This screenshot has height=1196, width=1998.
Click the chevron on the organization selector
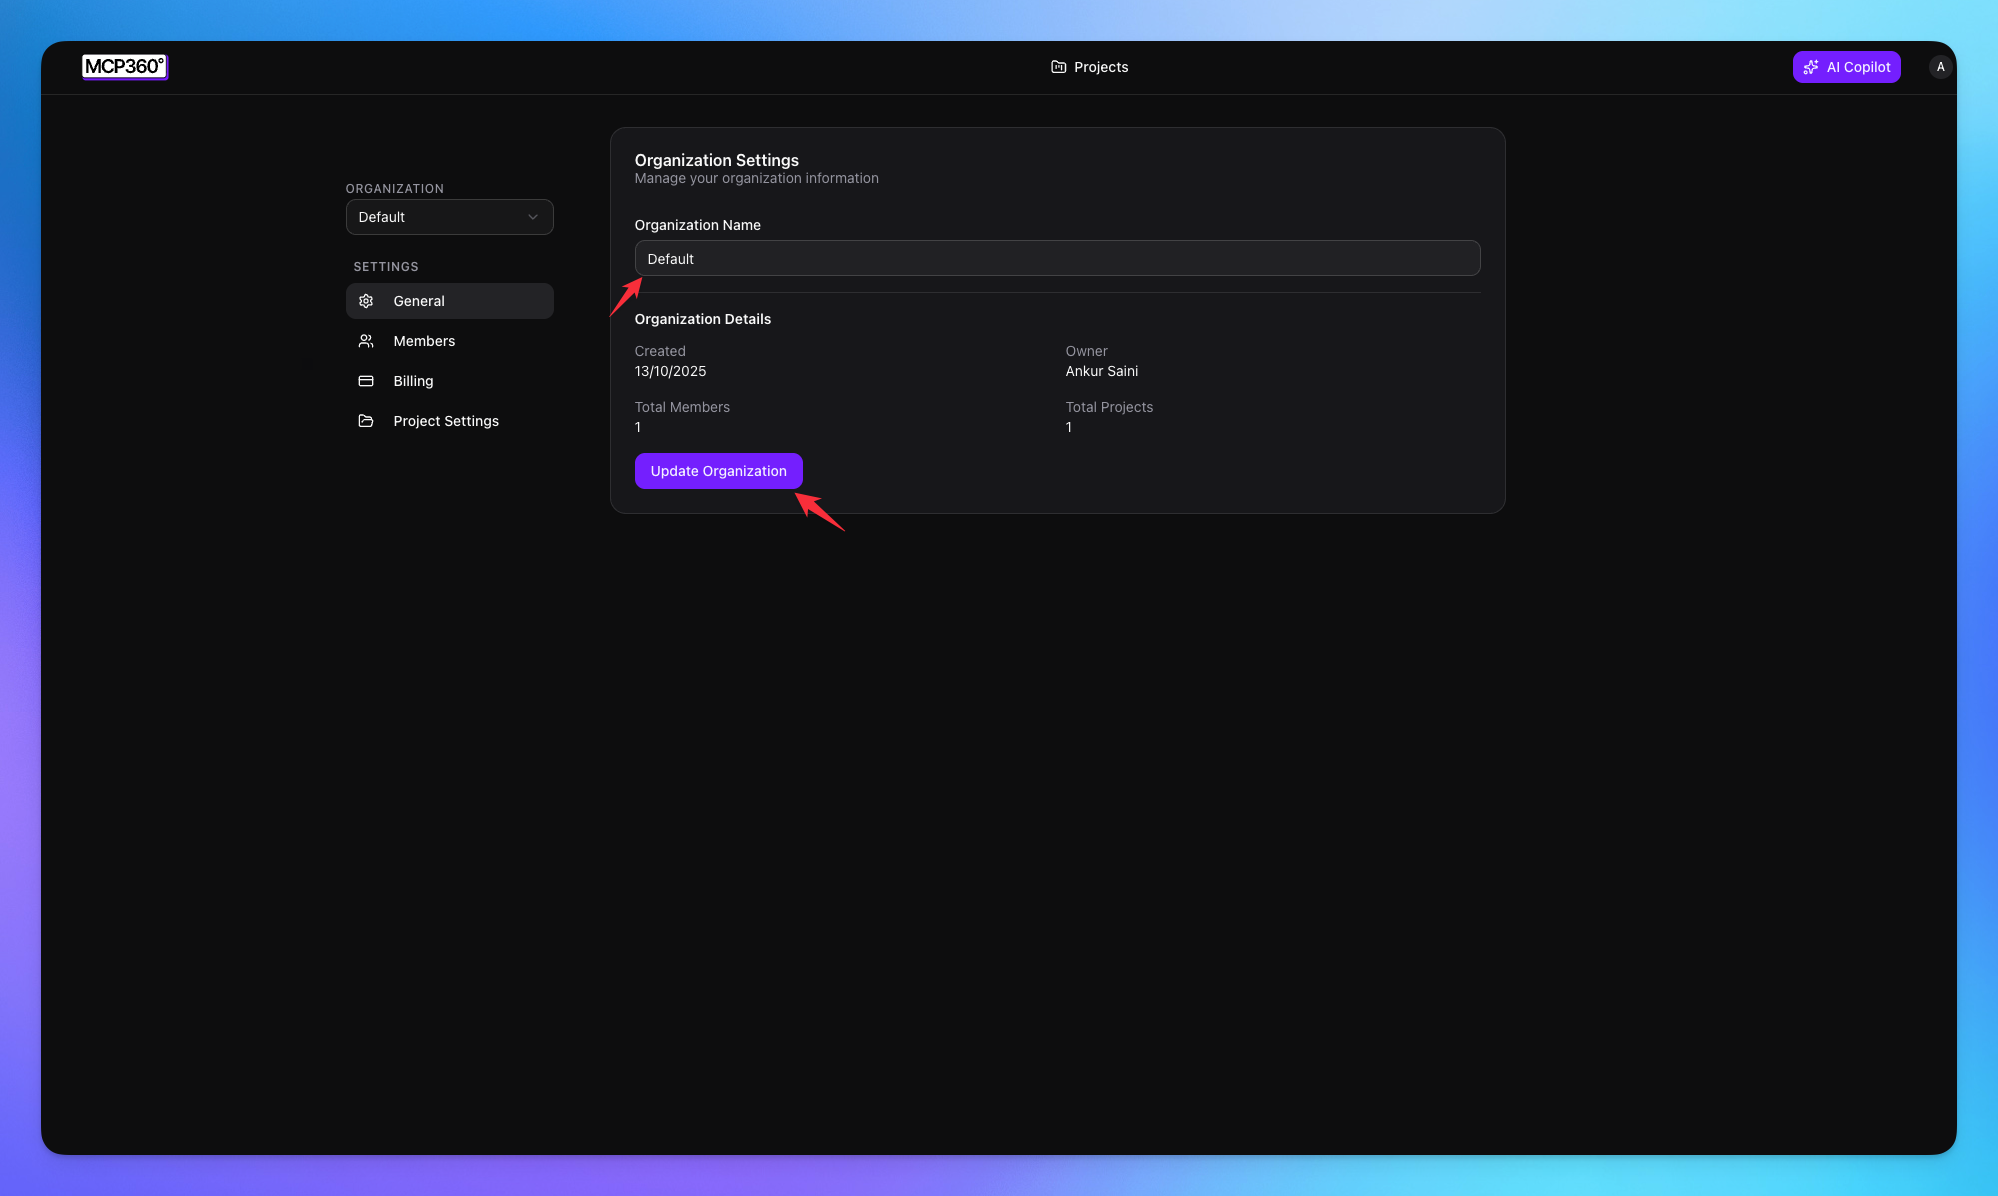tap(534, 217)
